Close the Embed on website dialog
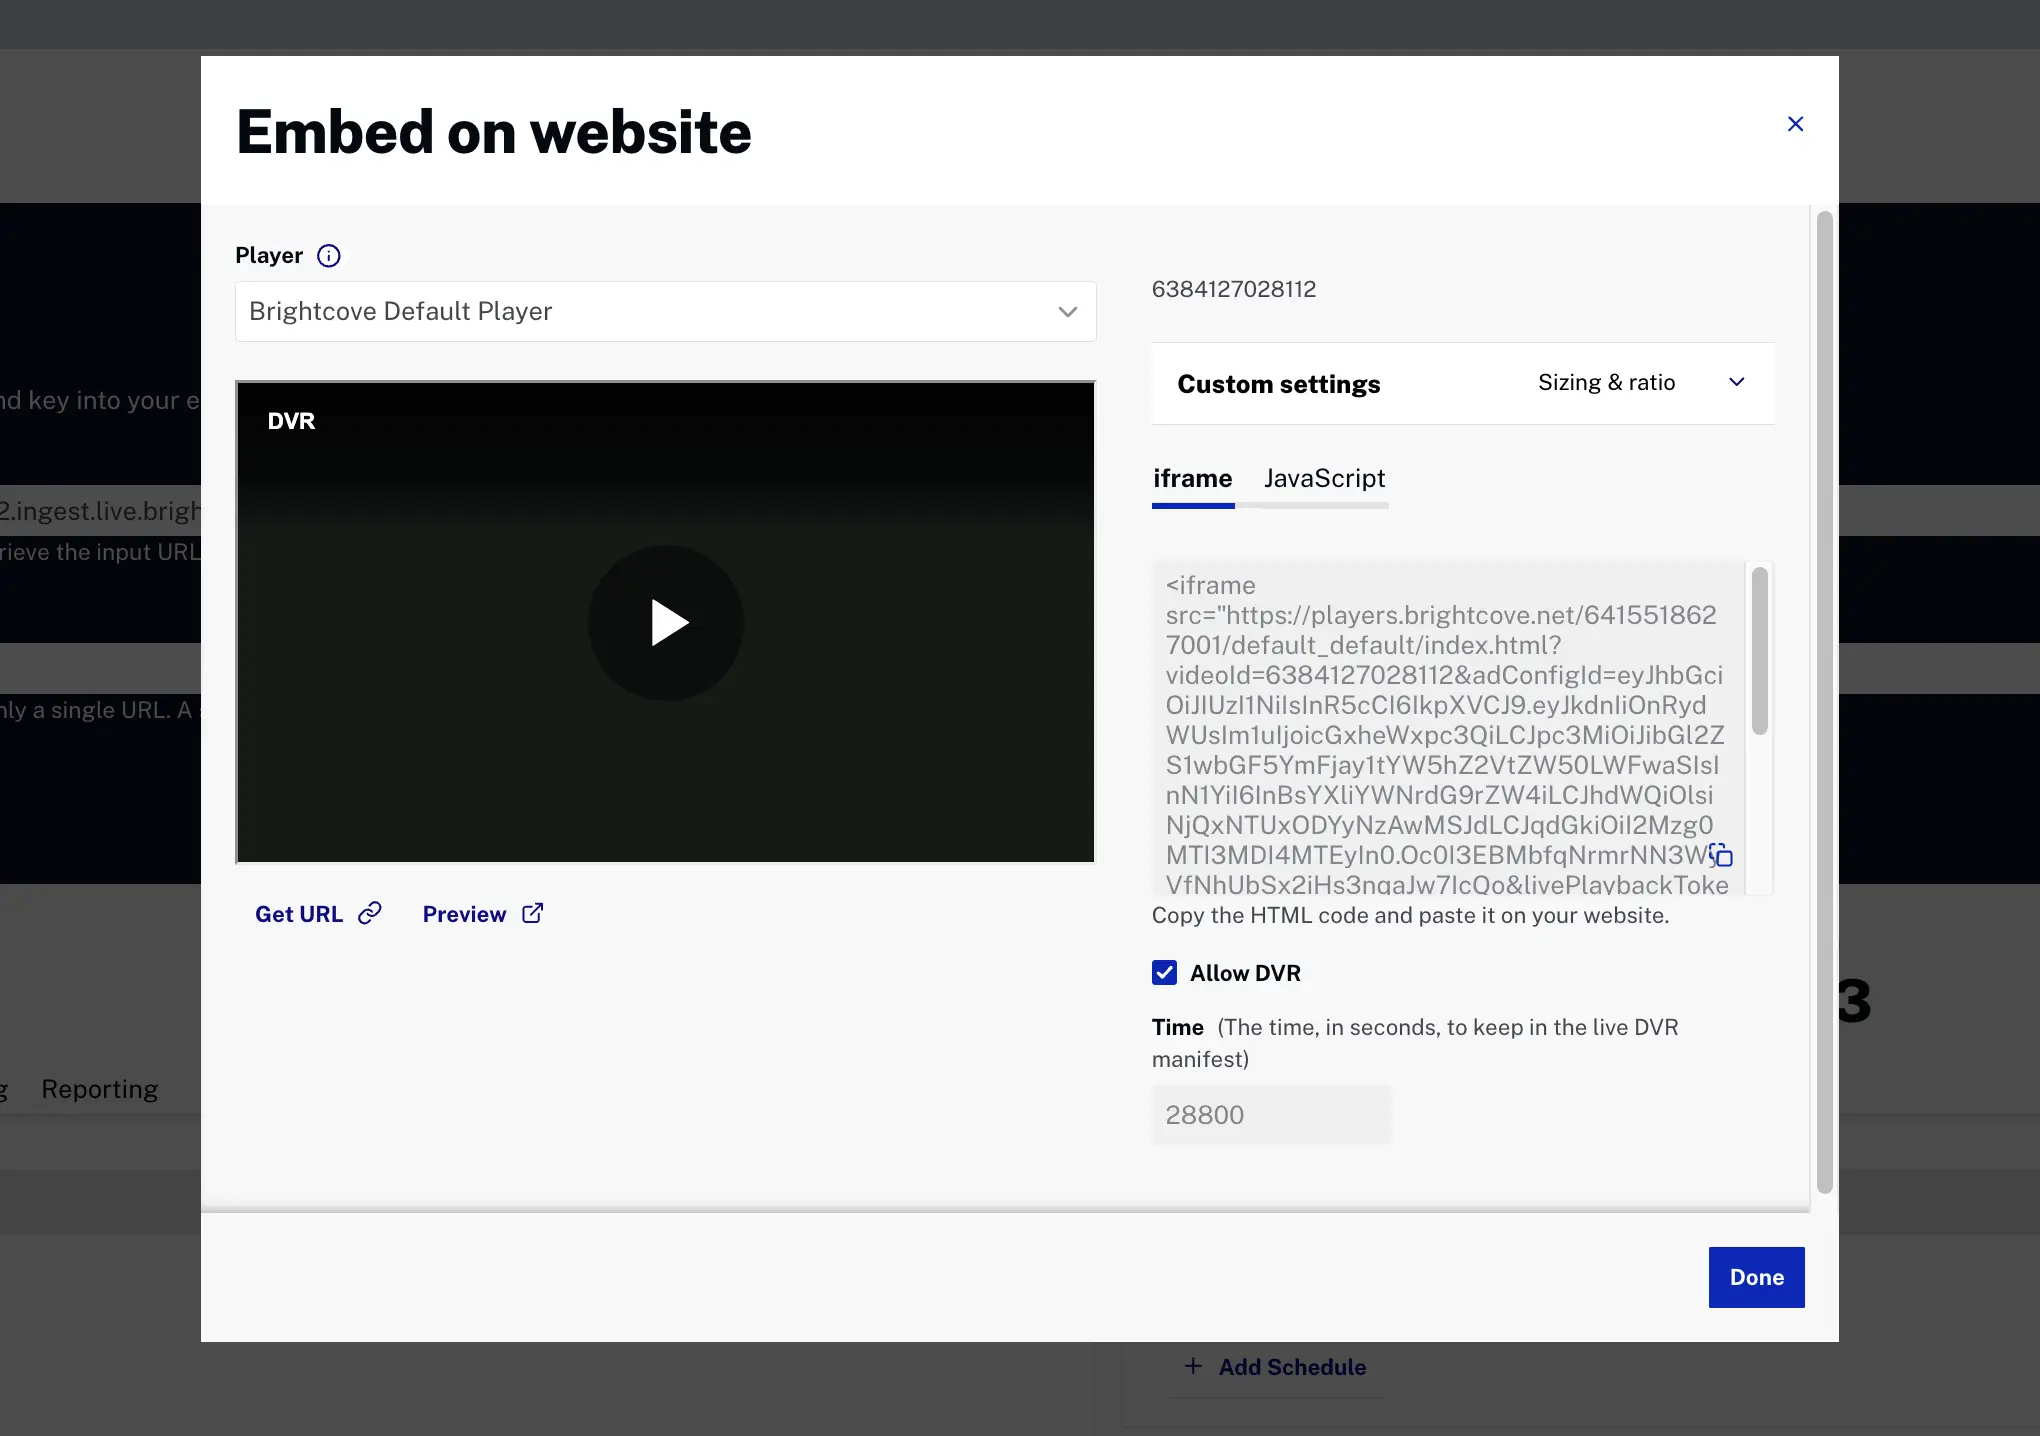The width and height of the screenshot is (2040, 1436). [x=1795, y=124]
